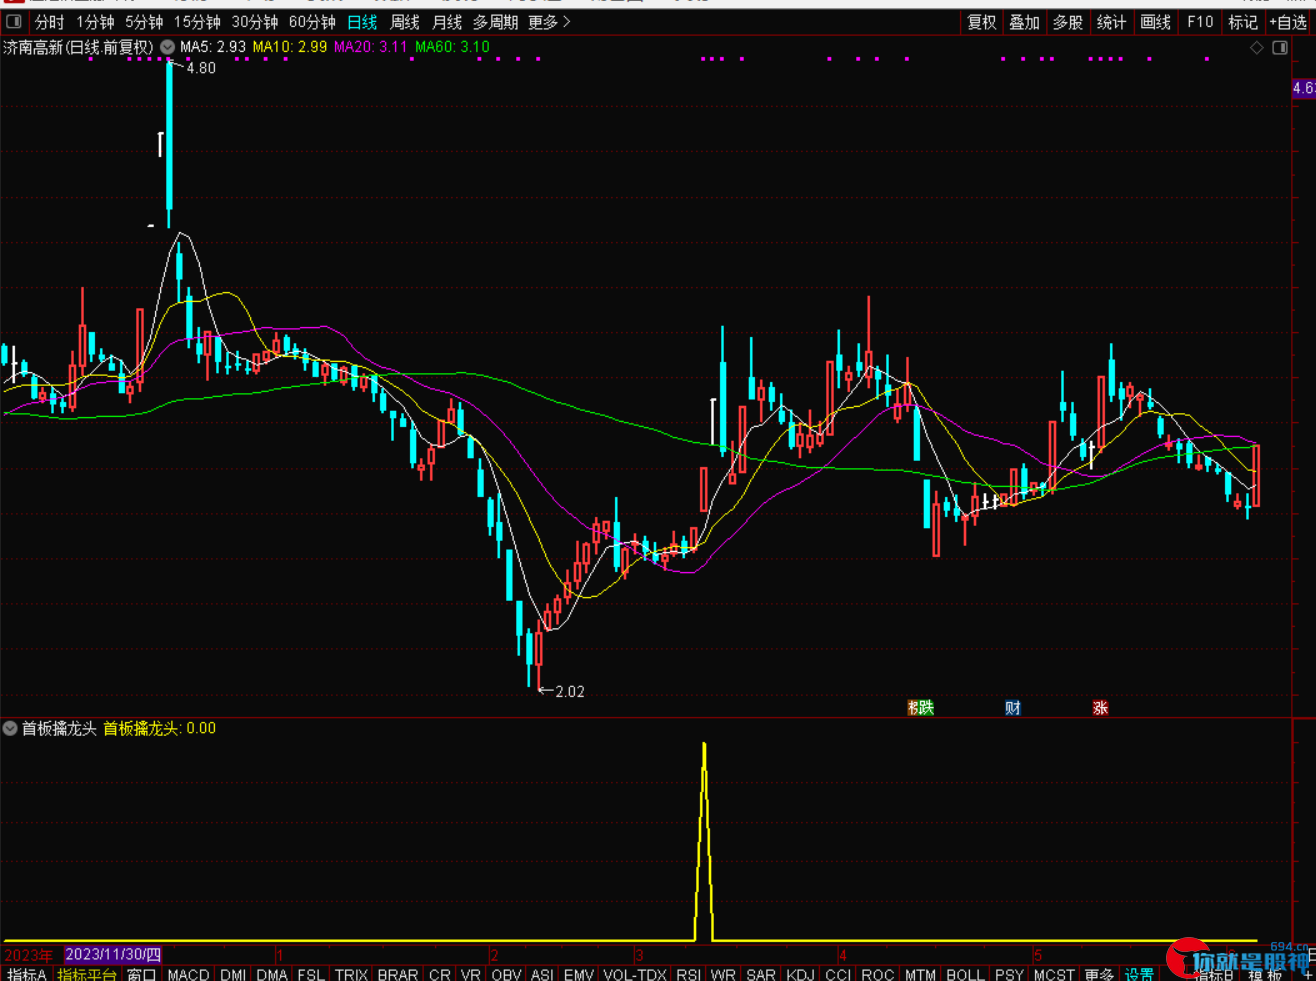Select the OBV indicator
Screen dimensions: 1316x981
click(x=507, y=974)
